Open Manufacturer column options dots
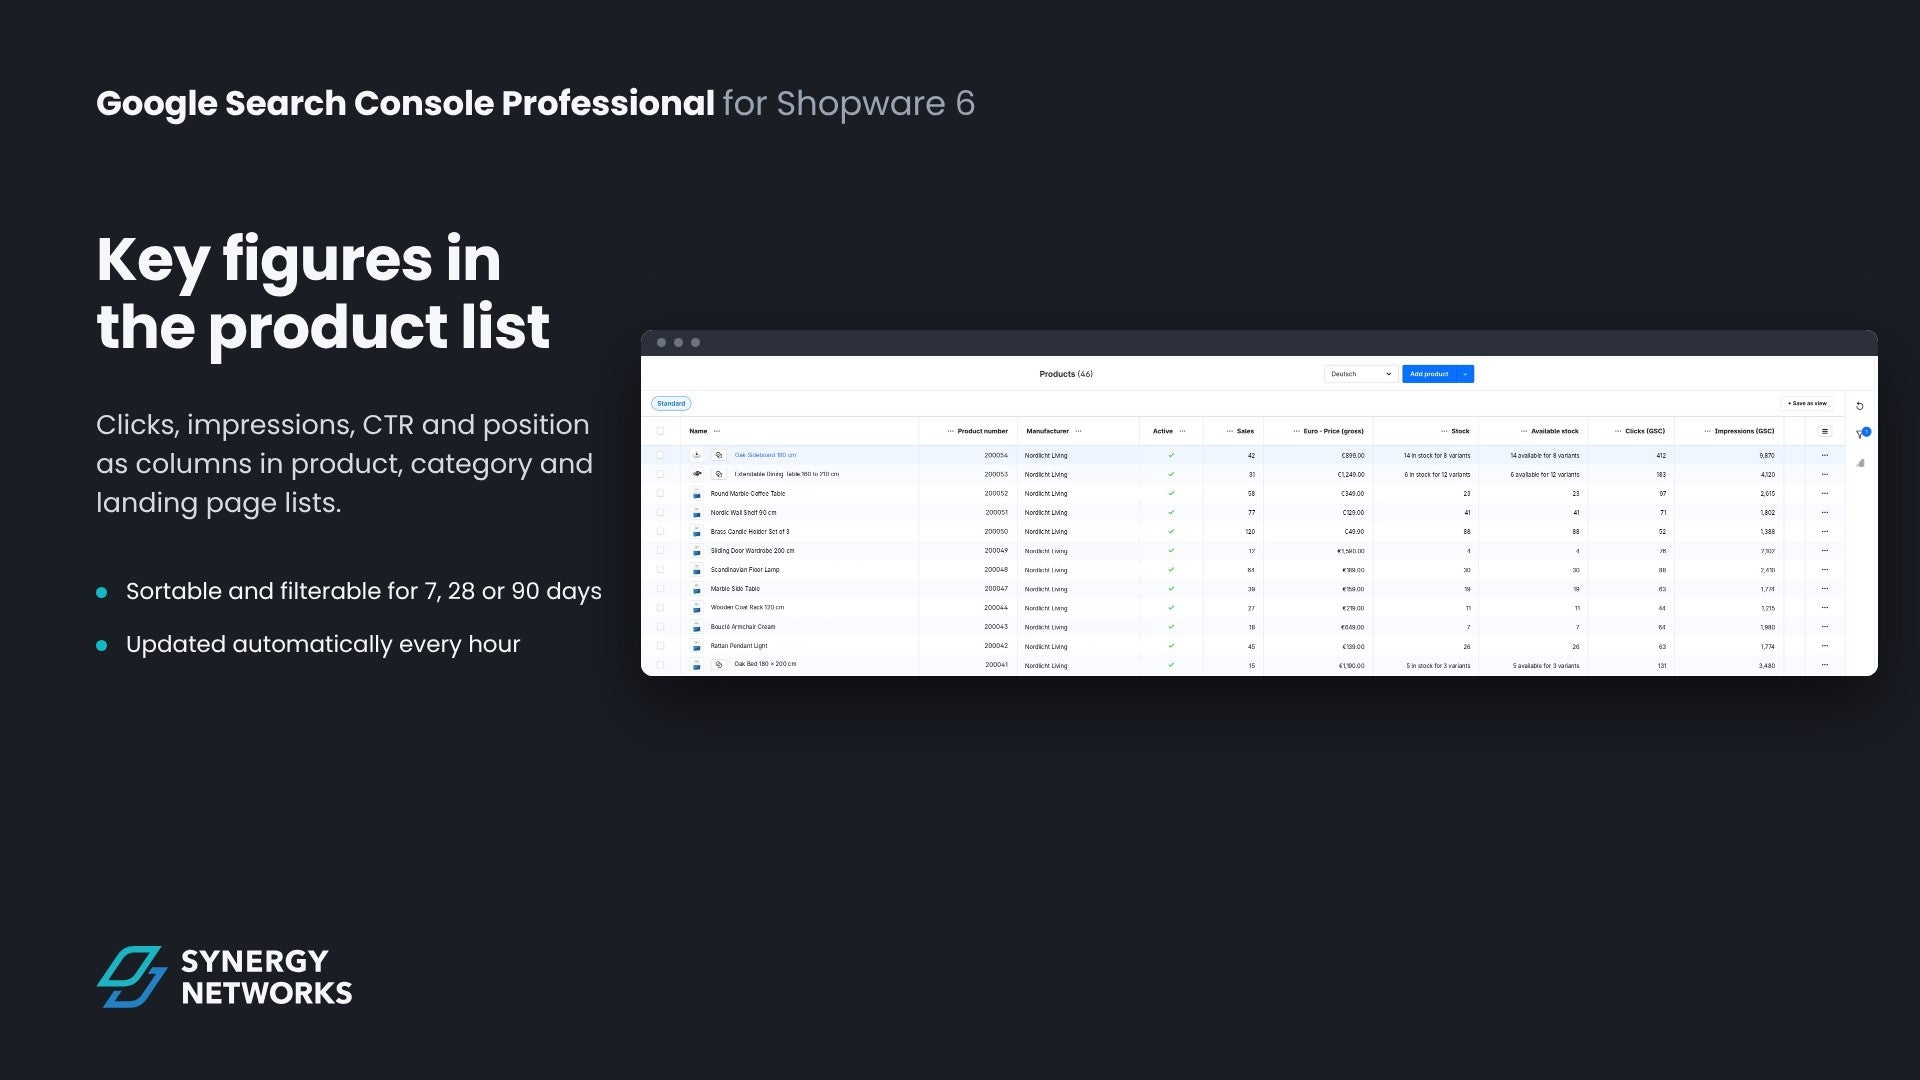 [1078, 431]
